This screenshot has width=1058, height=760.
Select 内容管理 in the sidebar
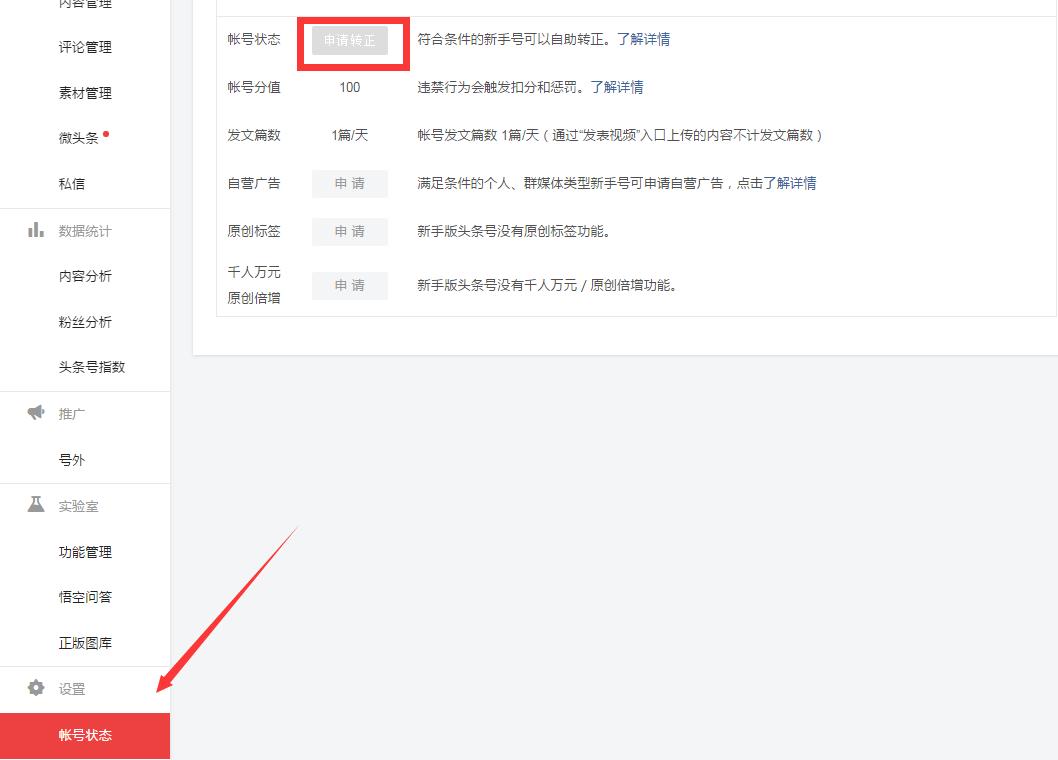[x=85, y=5]
